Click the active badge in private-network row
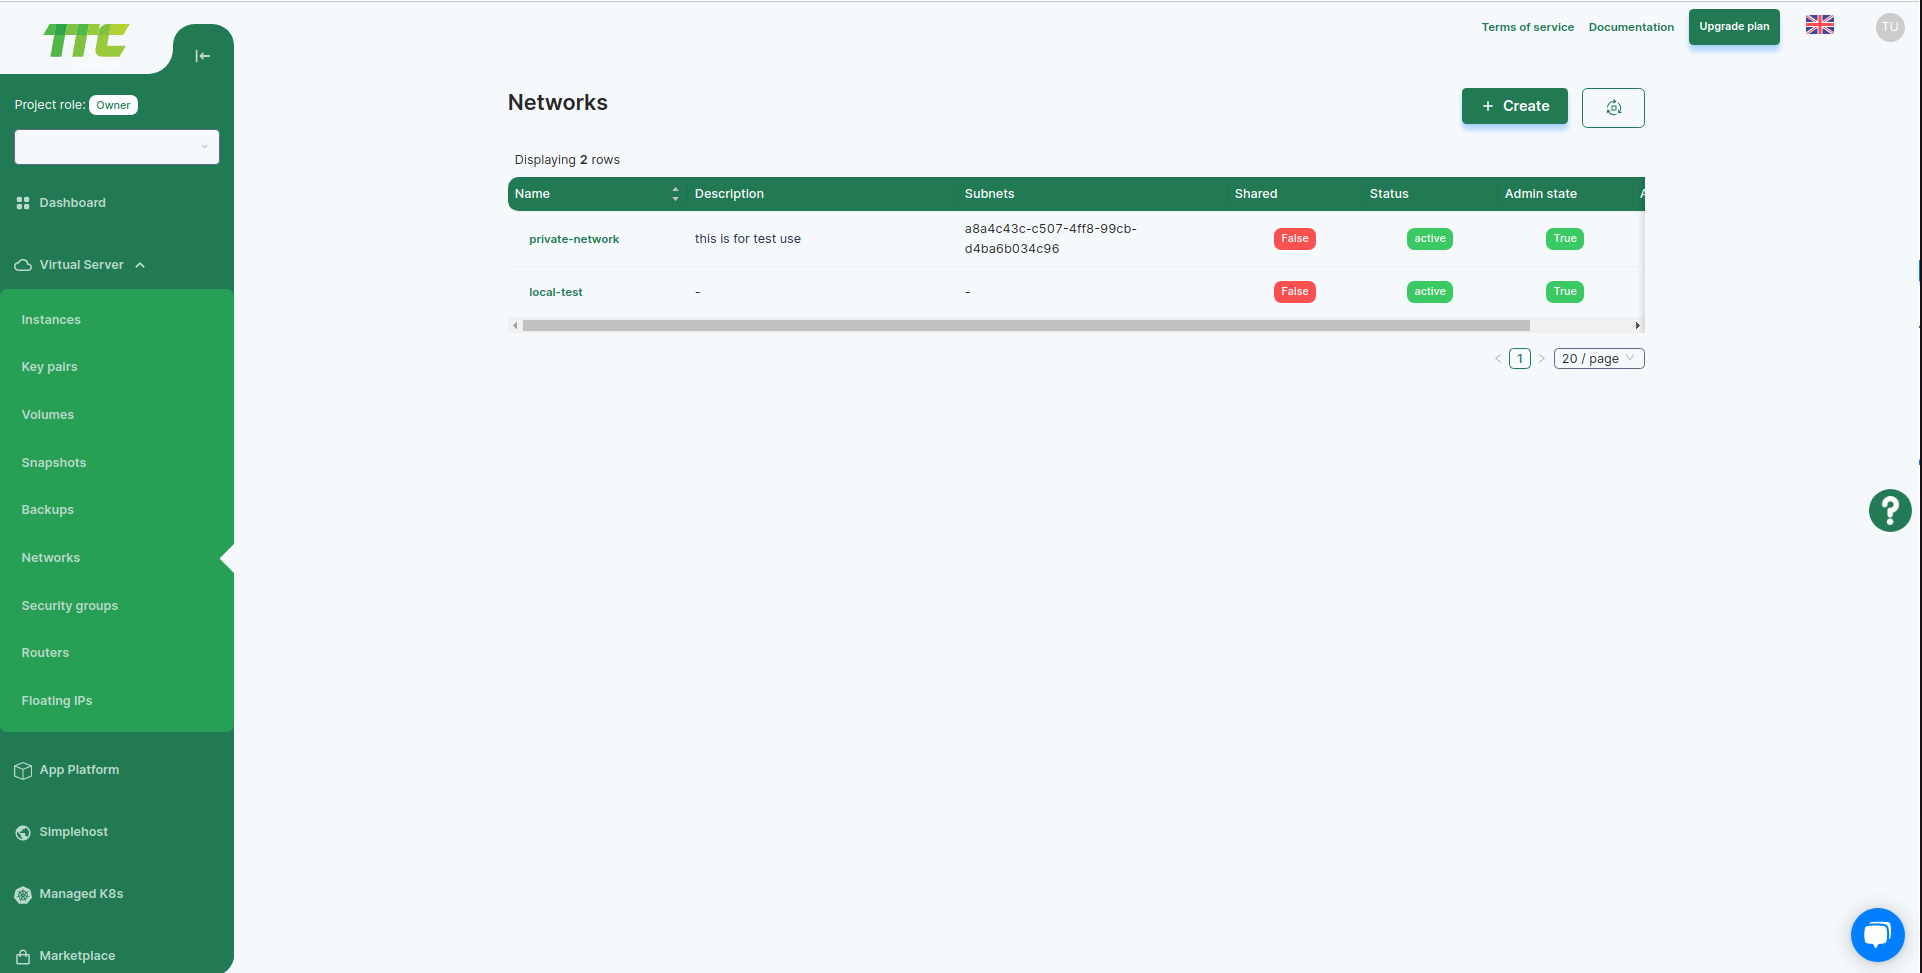 1430,239
